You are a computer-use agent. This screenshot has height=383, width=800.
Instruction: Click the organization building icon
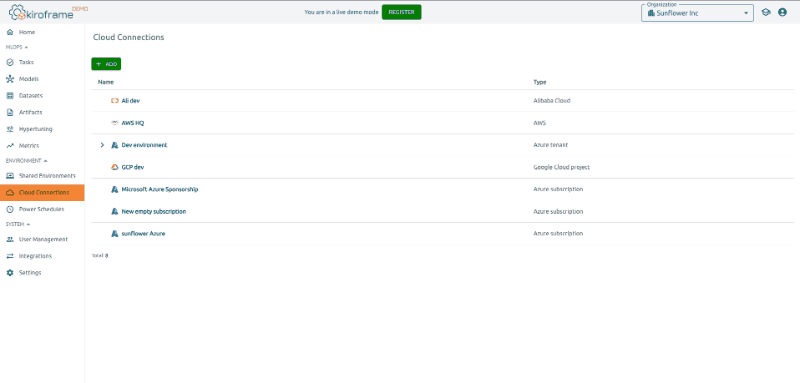[651, 13]
